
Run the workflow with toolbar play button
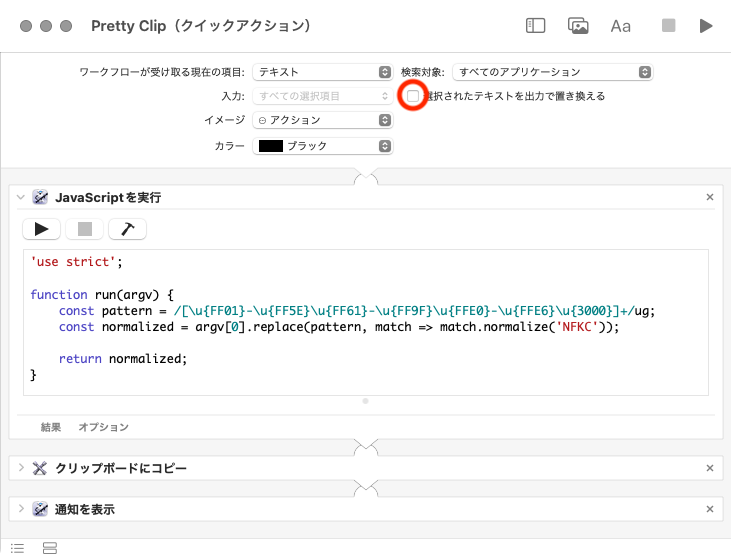706,26
